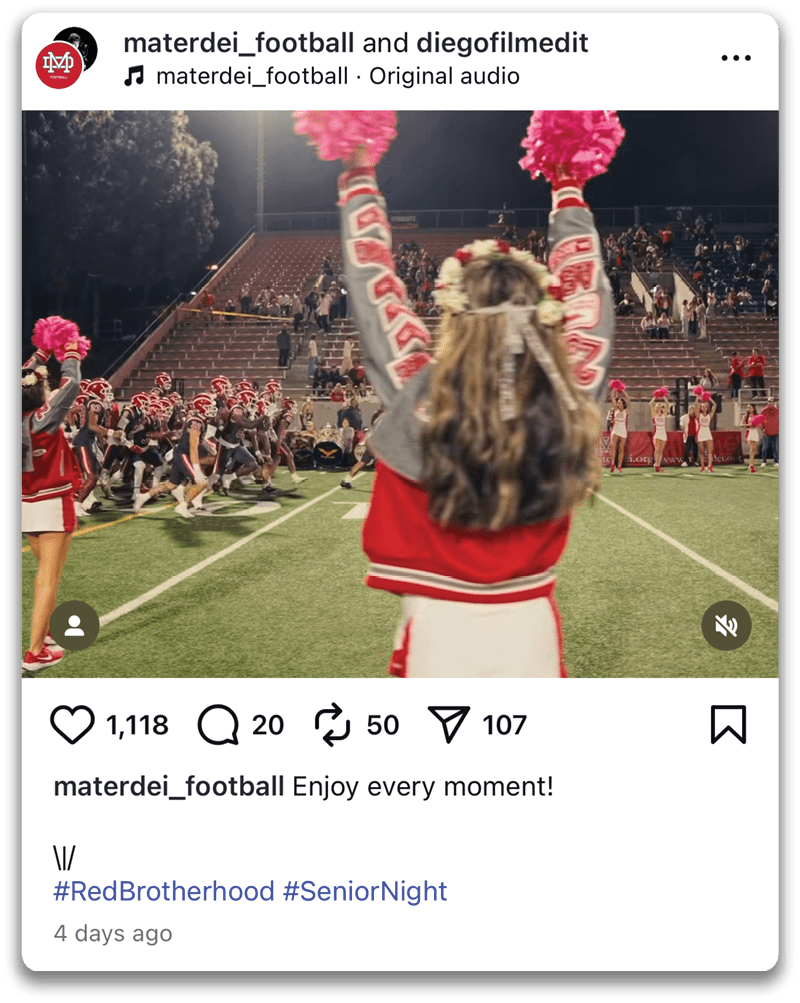
Task: Click the 4 days ago timestamp
Action: click(x=113, y=933)
